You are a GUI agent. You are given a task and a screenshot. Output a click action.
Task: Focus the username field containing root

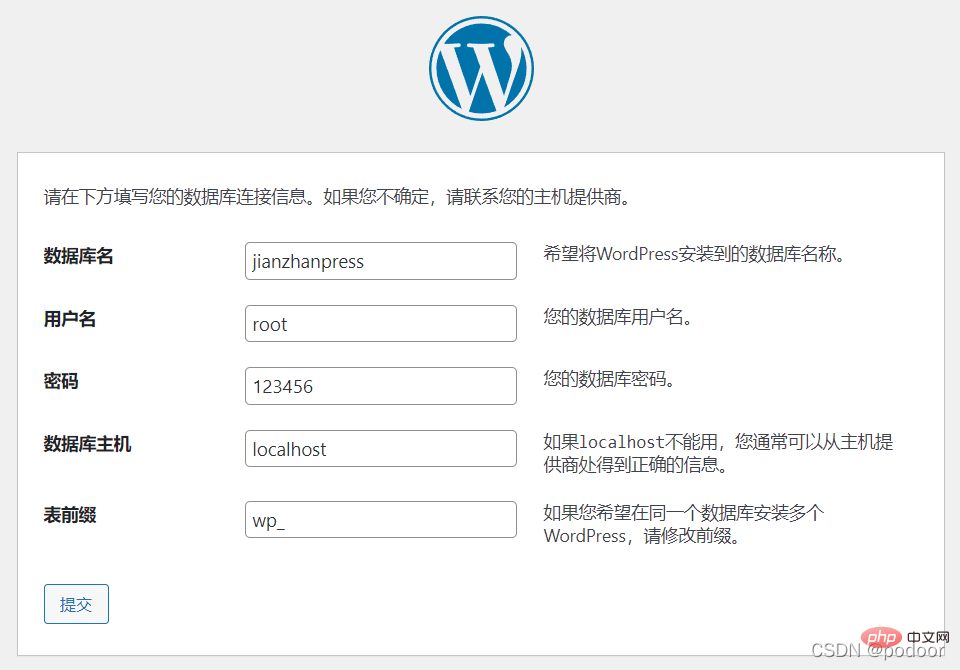[x=380, y=324]
